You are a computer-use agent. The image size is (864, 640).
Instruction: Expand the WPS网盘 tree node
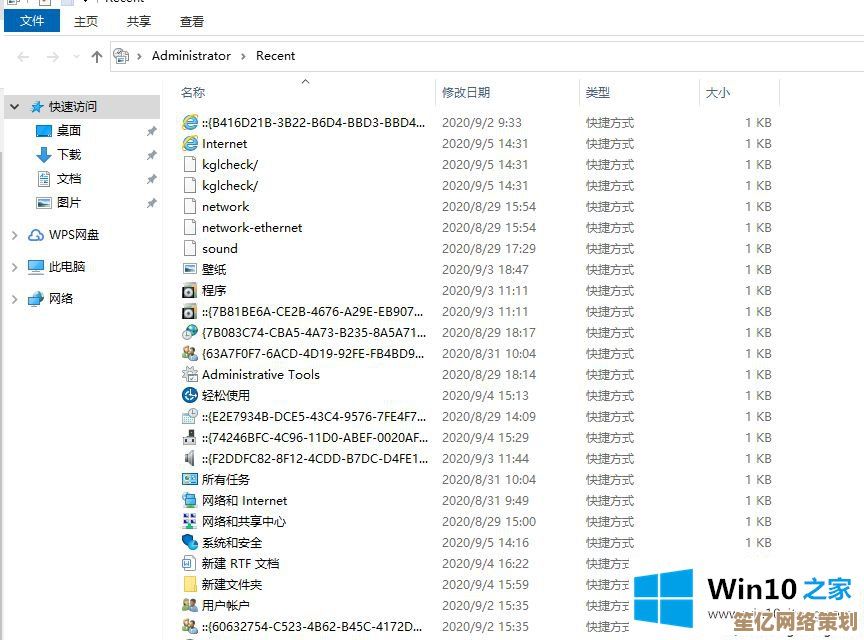pyautogui.click(x=15, y=235)
